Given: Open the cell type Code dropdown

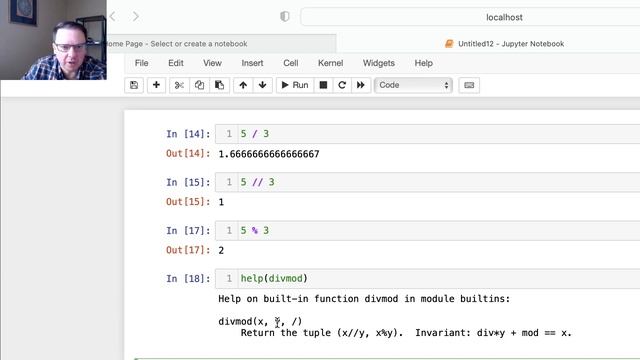Looking at the screenshot, I should point(413,85).
